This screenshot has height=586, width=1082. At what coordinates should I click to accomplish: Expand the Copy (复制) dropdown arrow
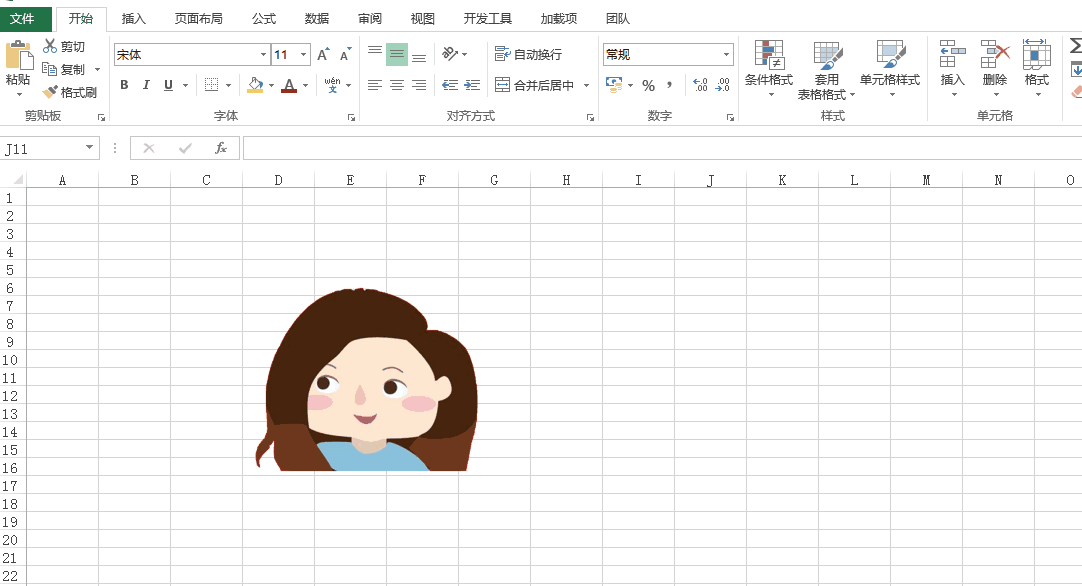tap(97, 70)
